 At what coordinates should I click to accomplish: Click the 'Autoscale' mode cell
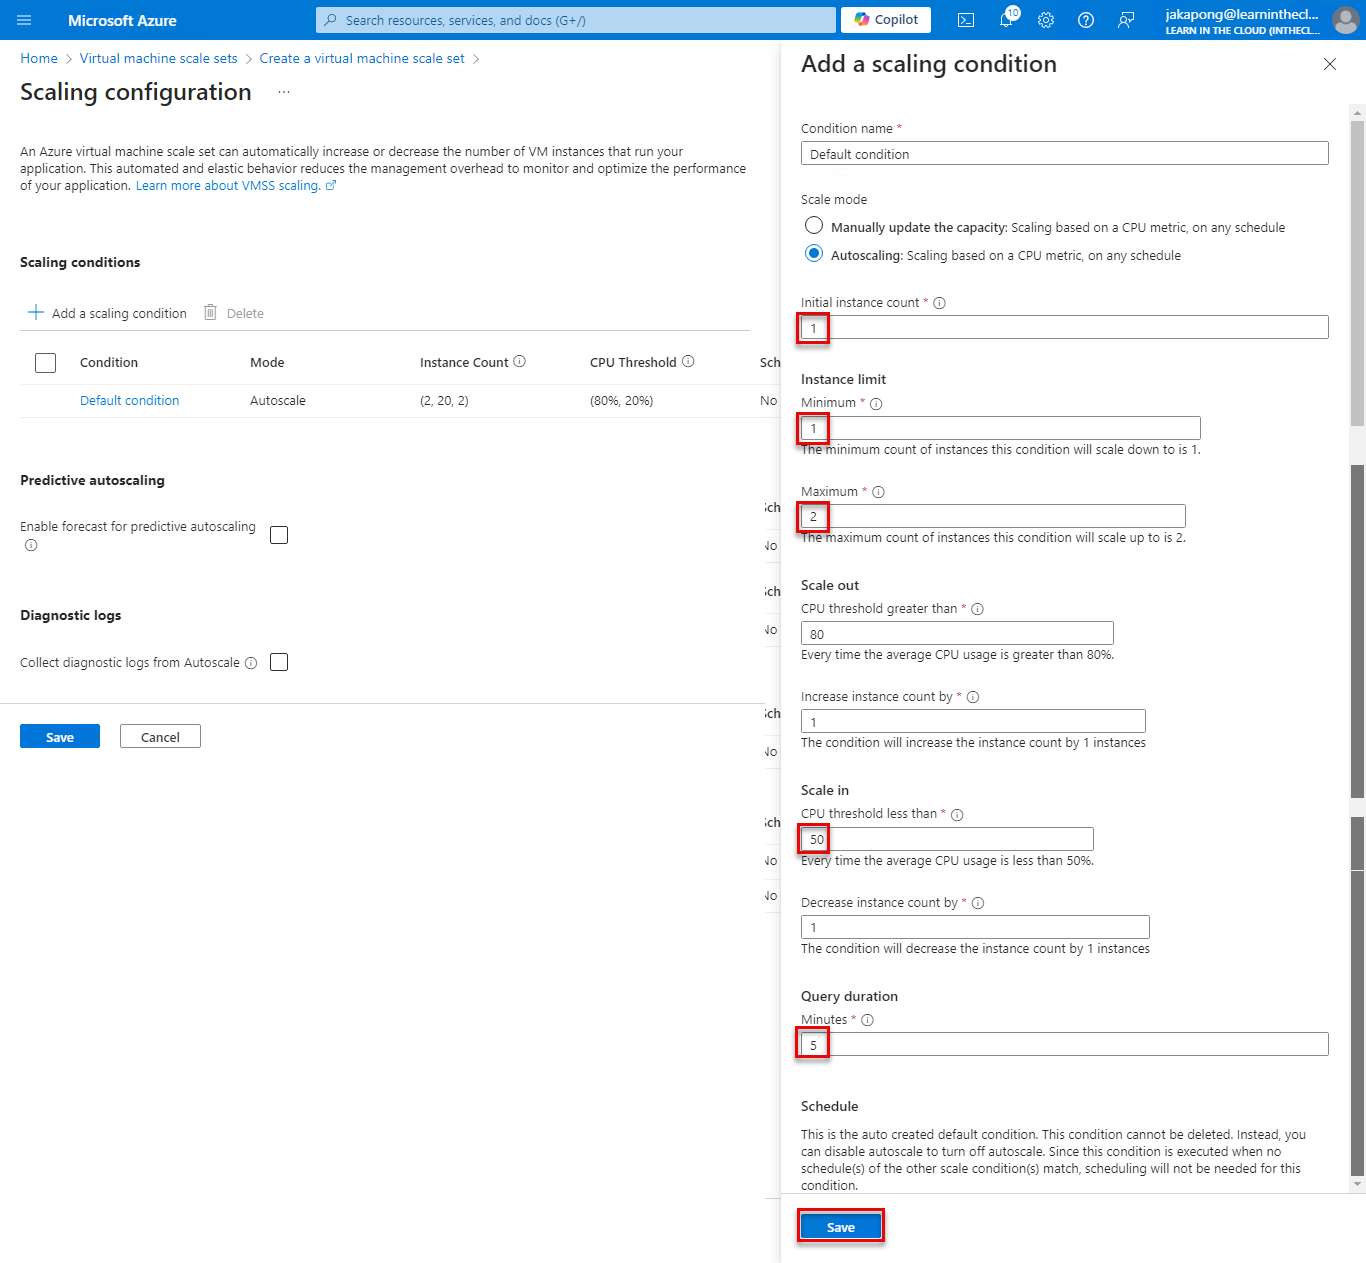pos(278,401)
